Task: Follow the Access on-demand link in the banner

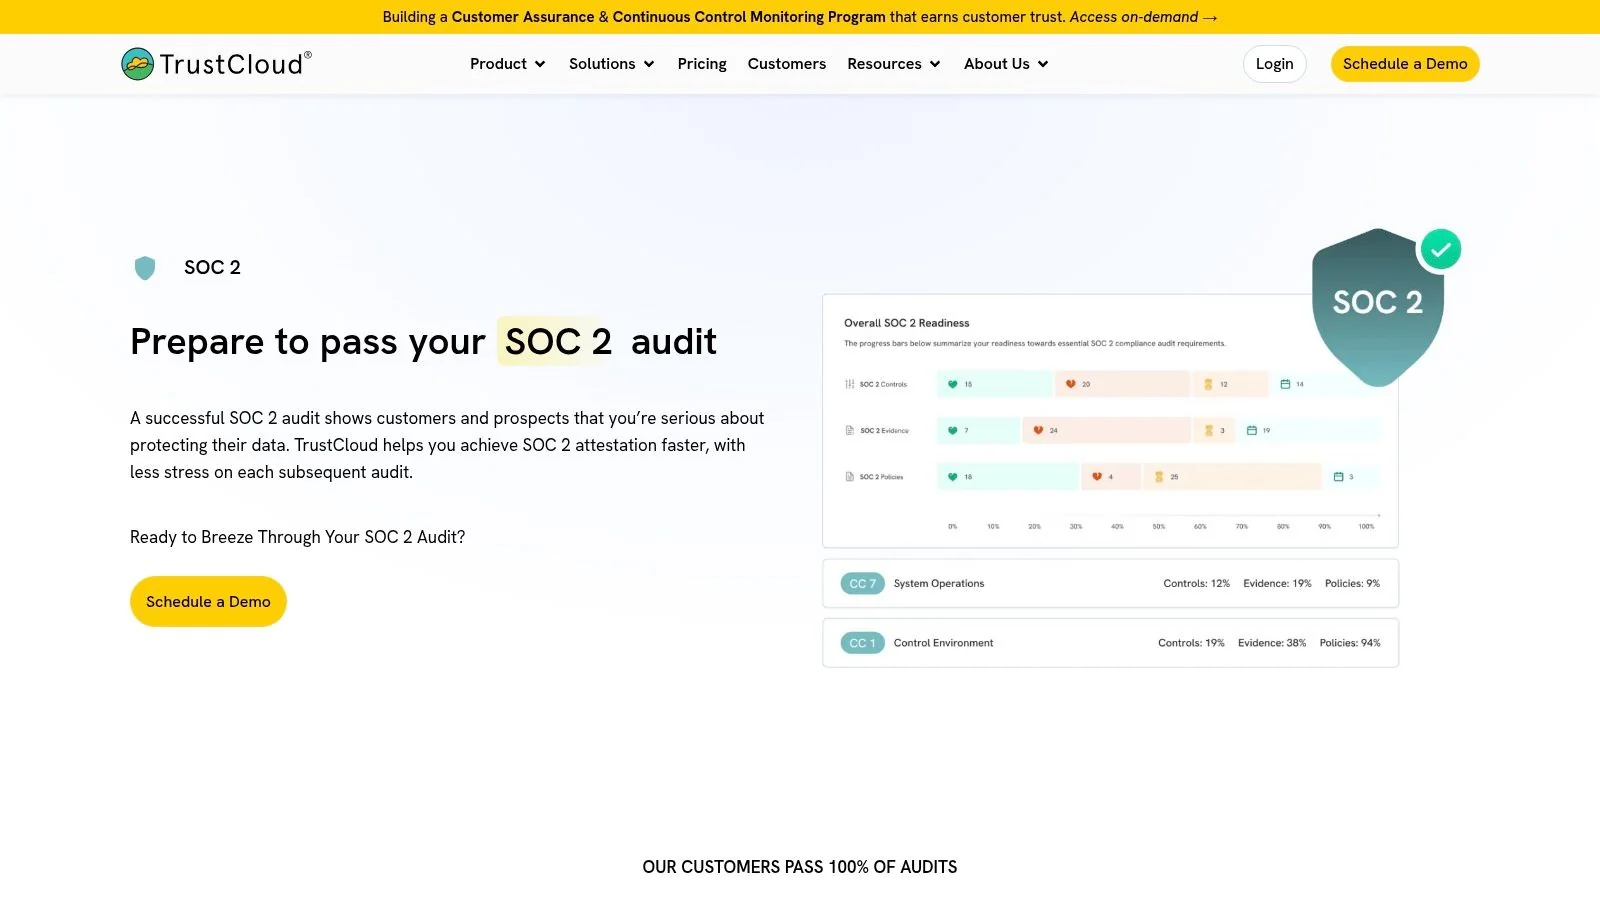Action: (1142, 16)
